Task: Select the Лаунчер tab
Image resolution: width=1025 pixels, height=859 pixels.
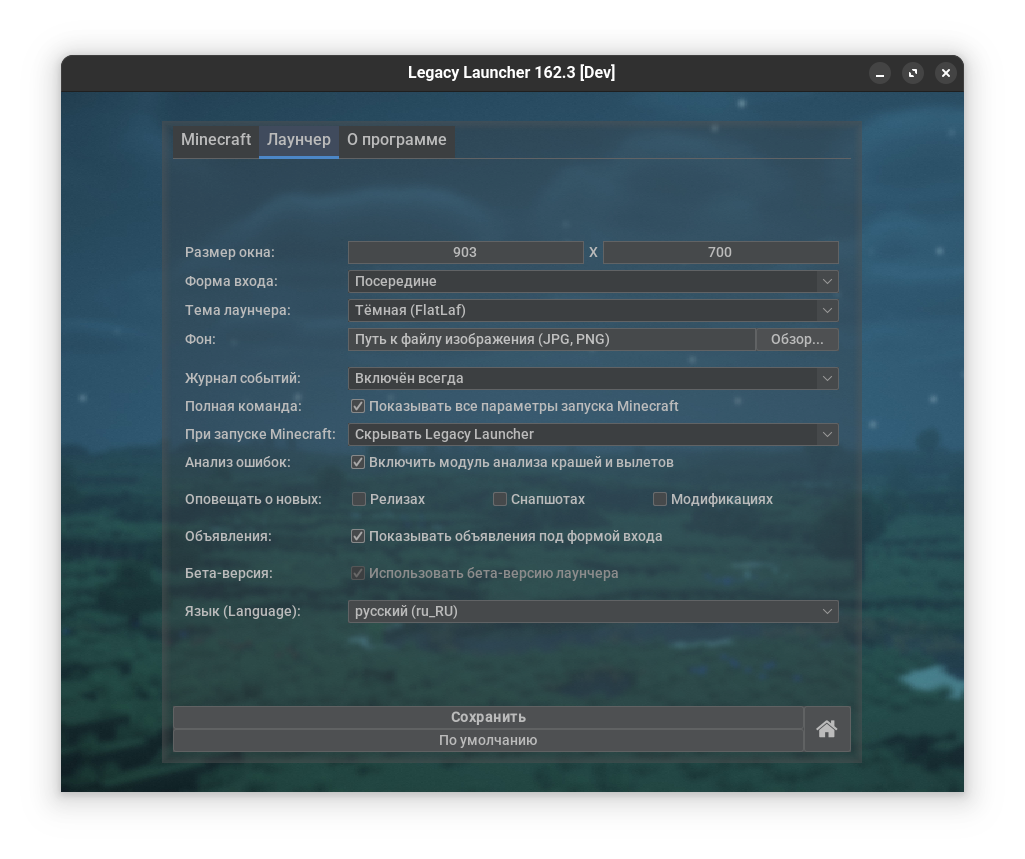Action: [299, 140]
